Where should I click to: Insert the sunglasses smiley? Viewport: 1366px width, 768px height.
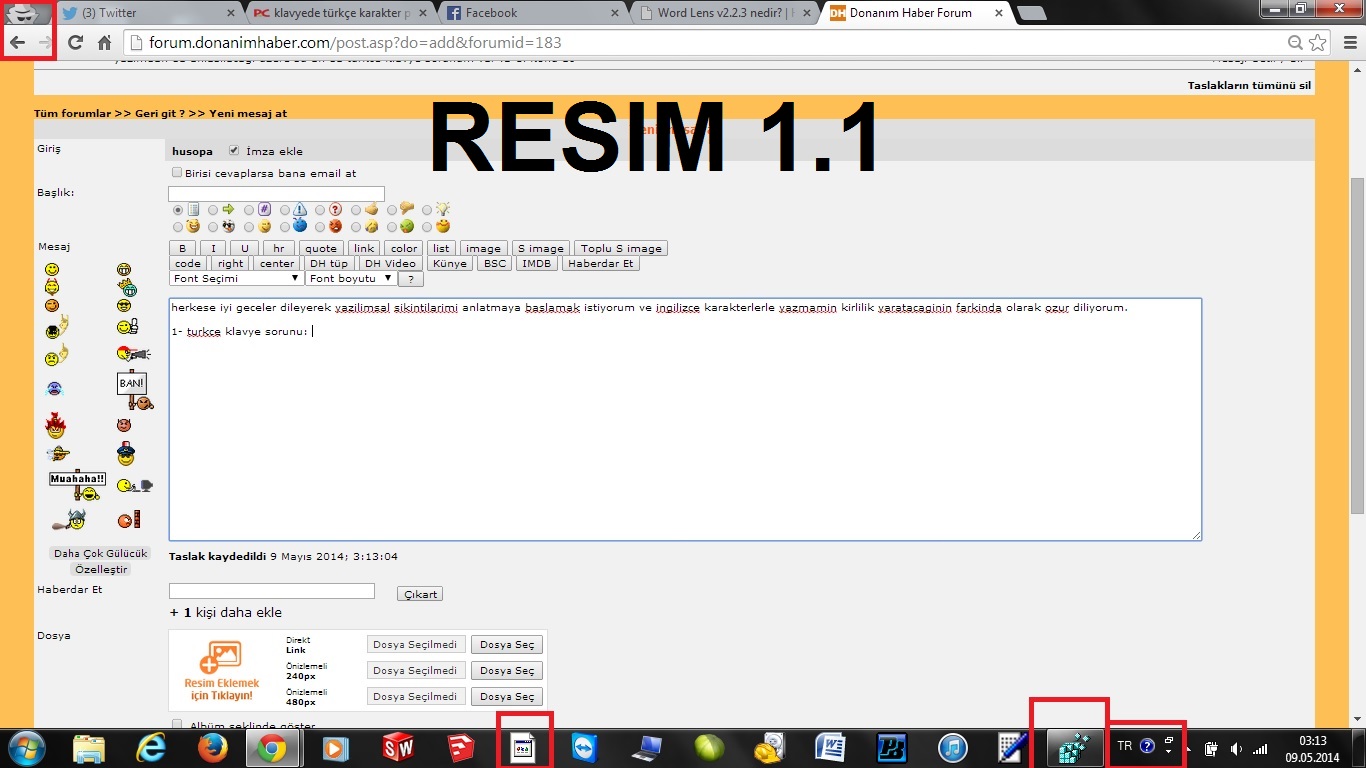click(x=124, y=306)
